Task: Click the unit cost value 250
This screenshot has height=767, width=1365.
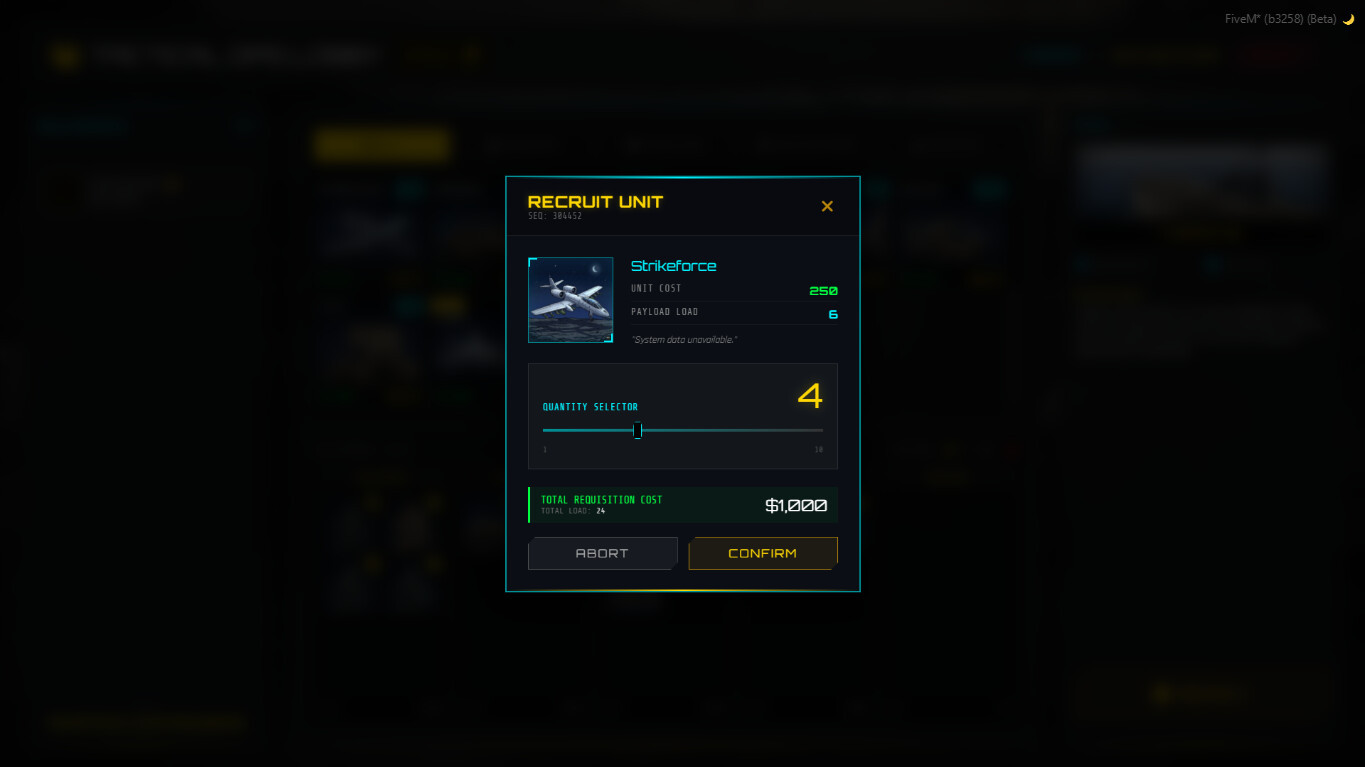Action: coord(823,291)
